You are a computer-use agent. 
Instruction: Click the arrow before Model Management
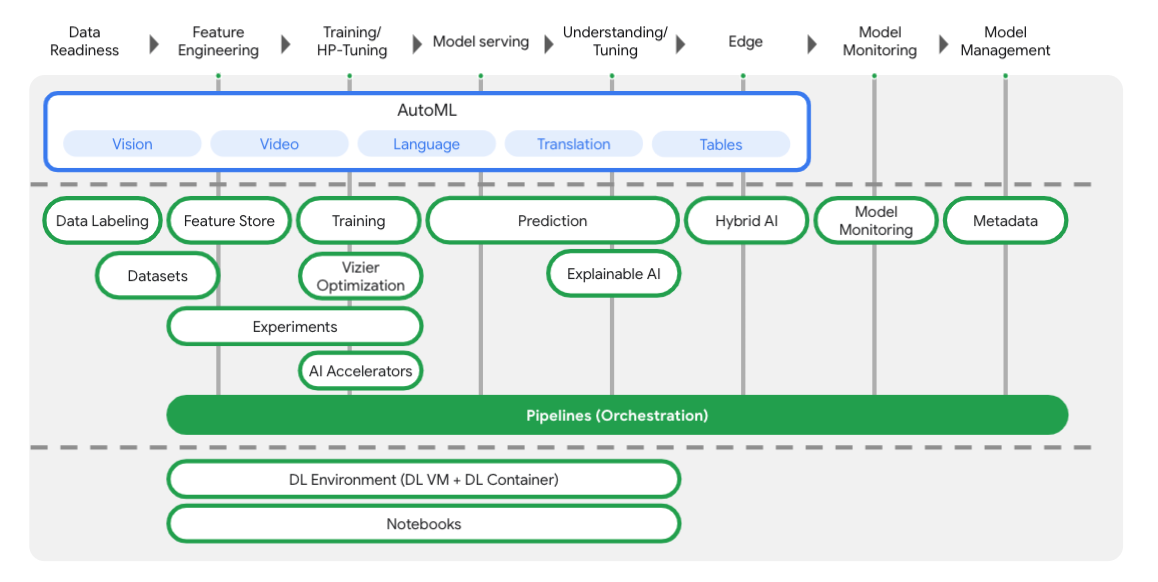click(943, 44)
